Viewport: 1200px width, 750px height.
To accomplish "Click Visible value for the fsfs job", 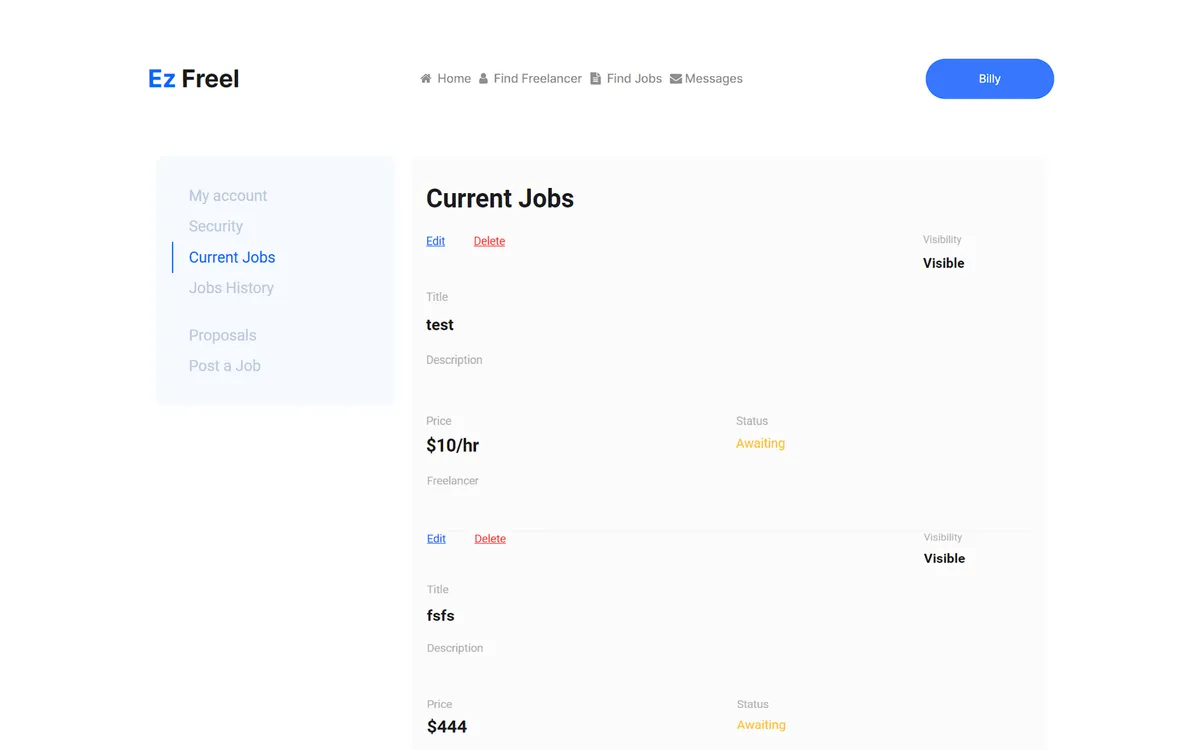I will coord(945,559).
